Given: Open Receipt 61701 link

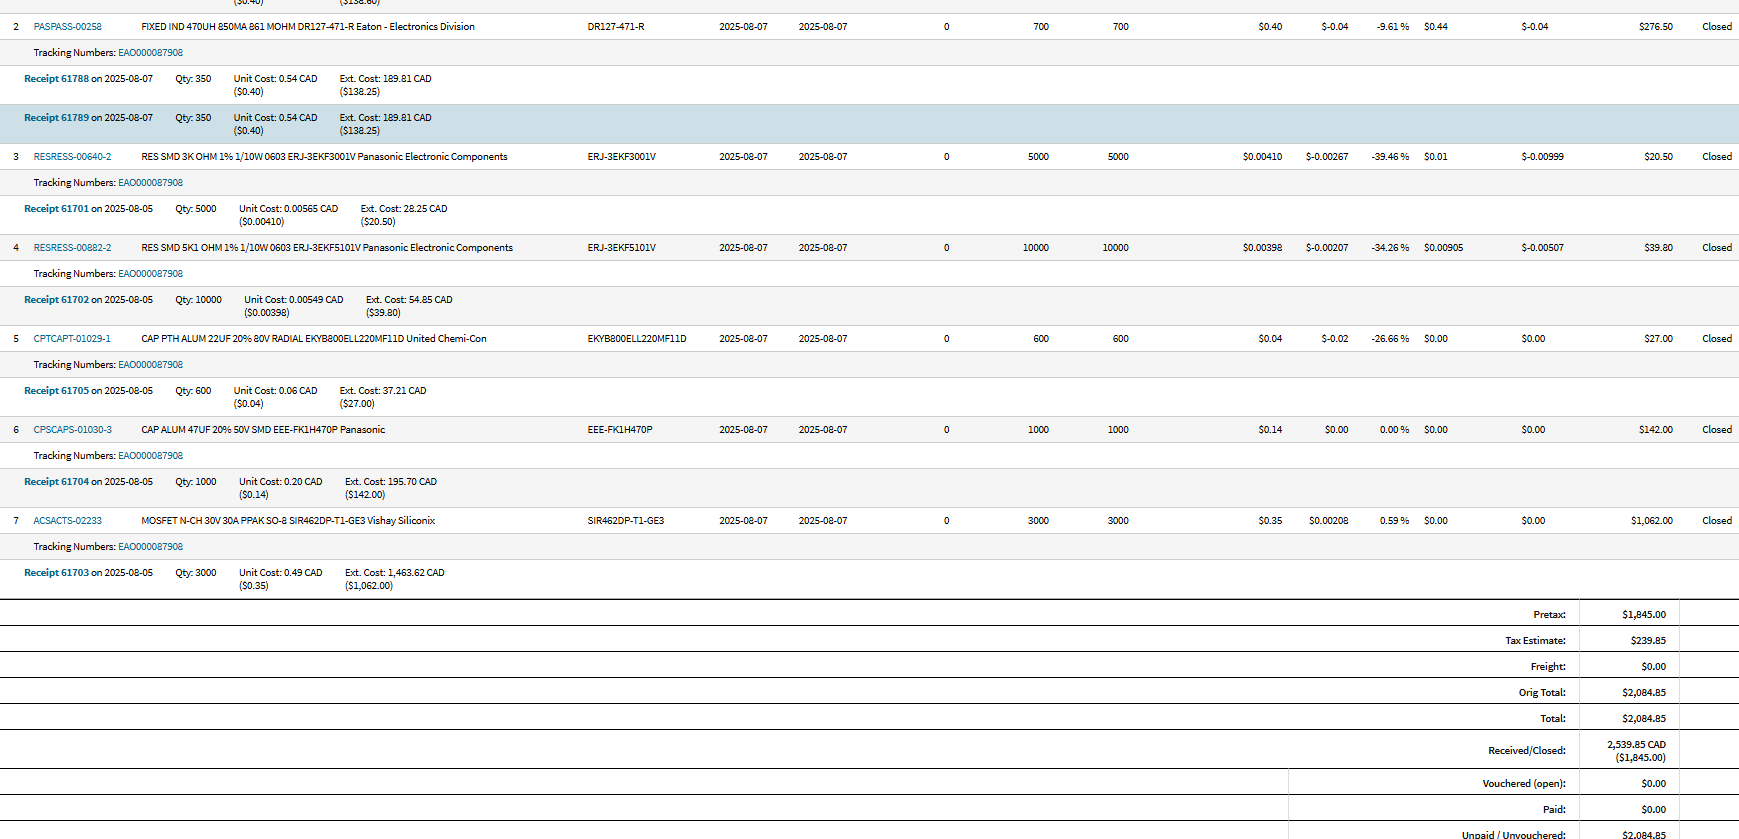Looking at the screenshot, I should pos(56,209).
